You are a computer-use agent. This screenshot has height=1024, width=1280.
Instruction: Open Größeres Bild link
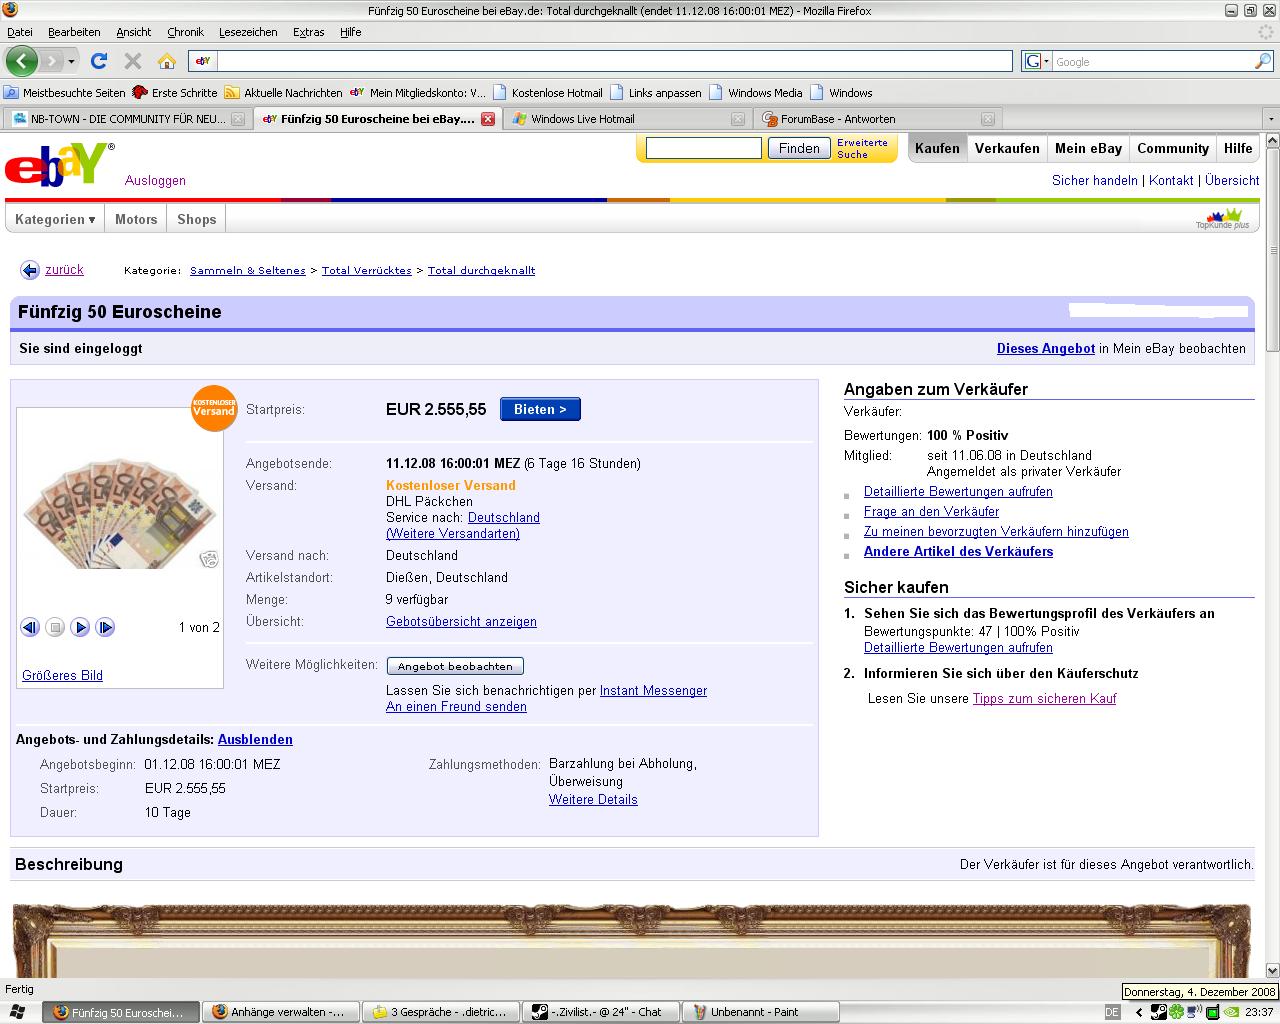point(62,675)
